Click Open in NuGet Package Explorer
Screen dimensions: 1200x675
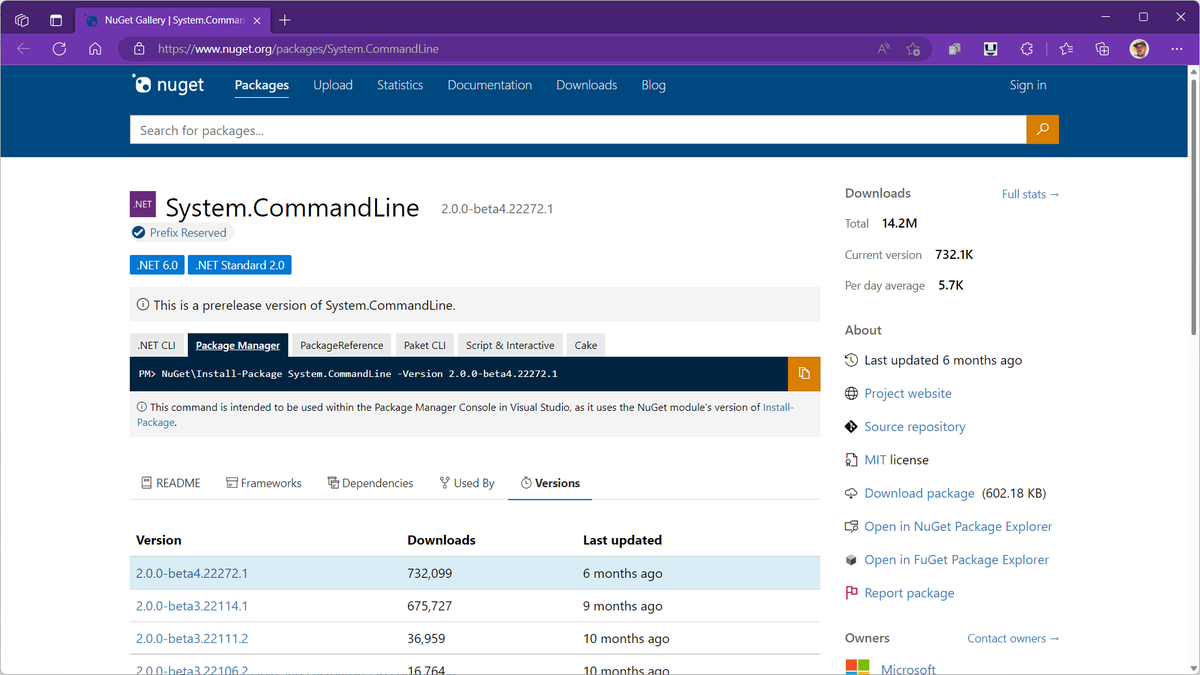tap(958, 526)
